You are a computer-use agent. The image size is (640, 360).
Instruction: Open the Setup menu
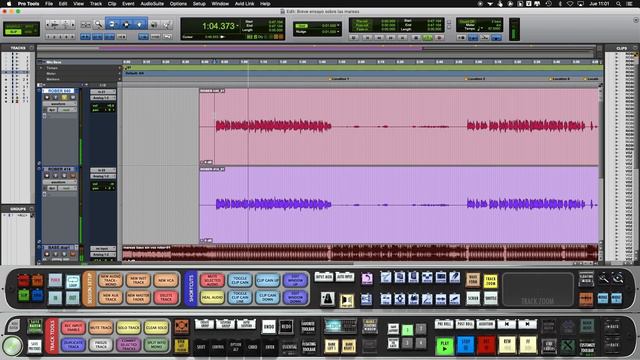[199, 4]
